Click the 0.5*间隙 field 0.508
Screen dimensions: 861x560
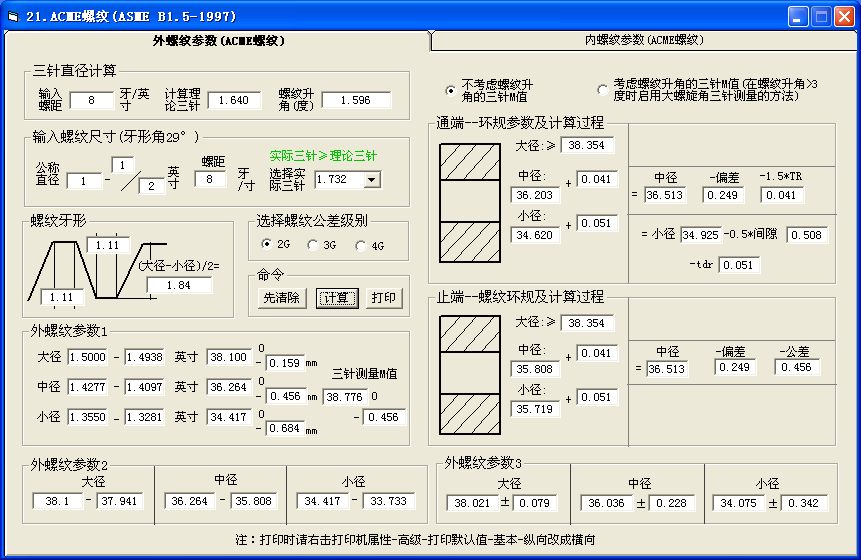[807, 235]
